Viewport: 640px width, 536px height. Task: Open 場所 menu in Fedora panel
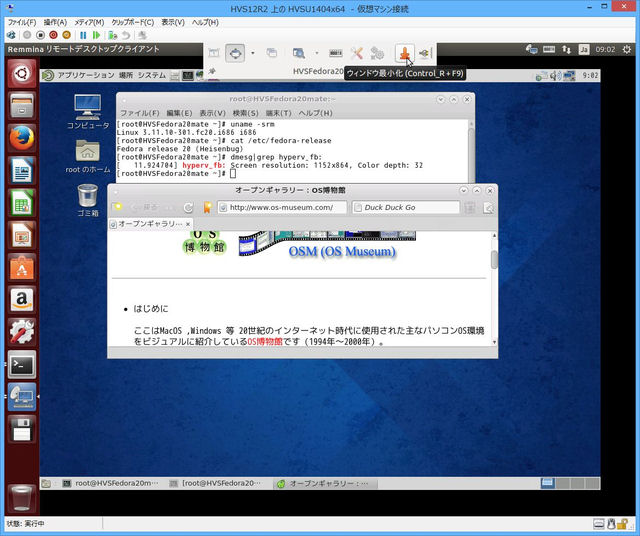click(126, 75)
